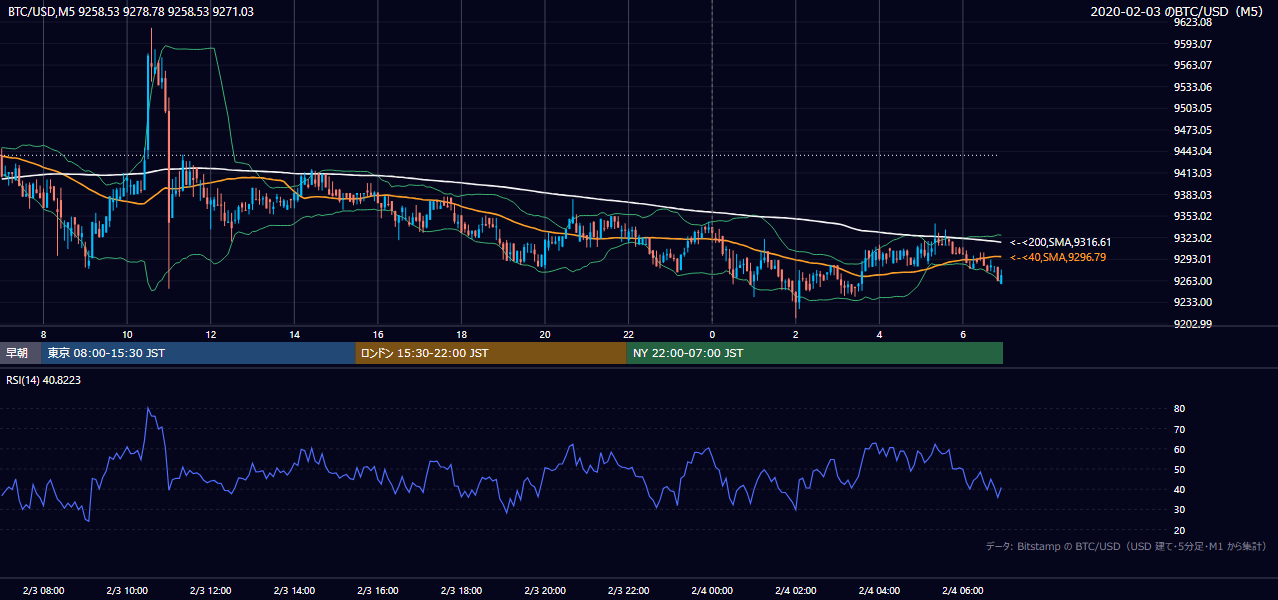1278x600 pixels.
Task: Select the 40 level on RSI axis
Action: (1180, 489)
